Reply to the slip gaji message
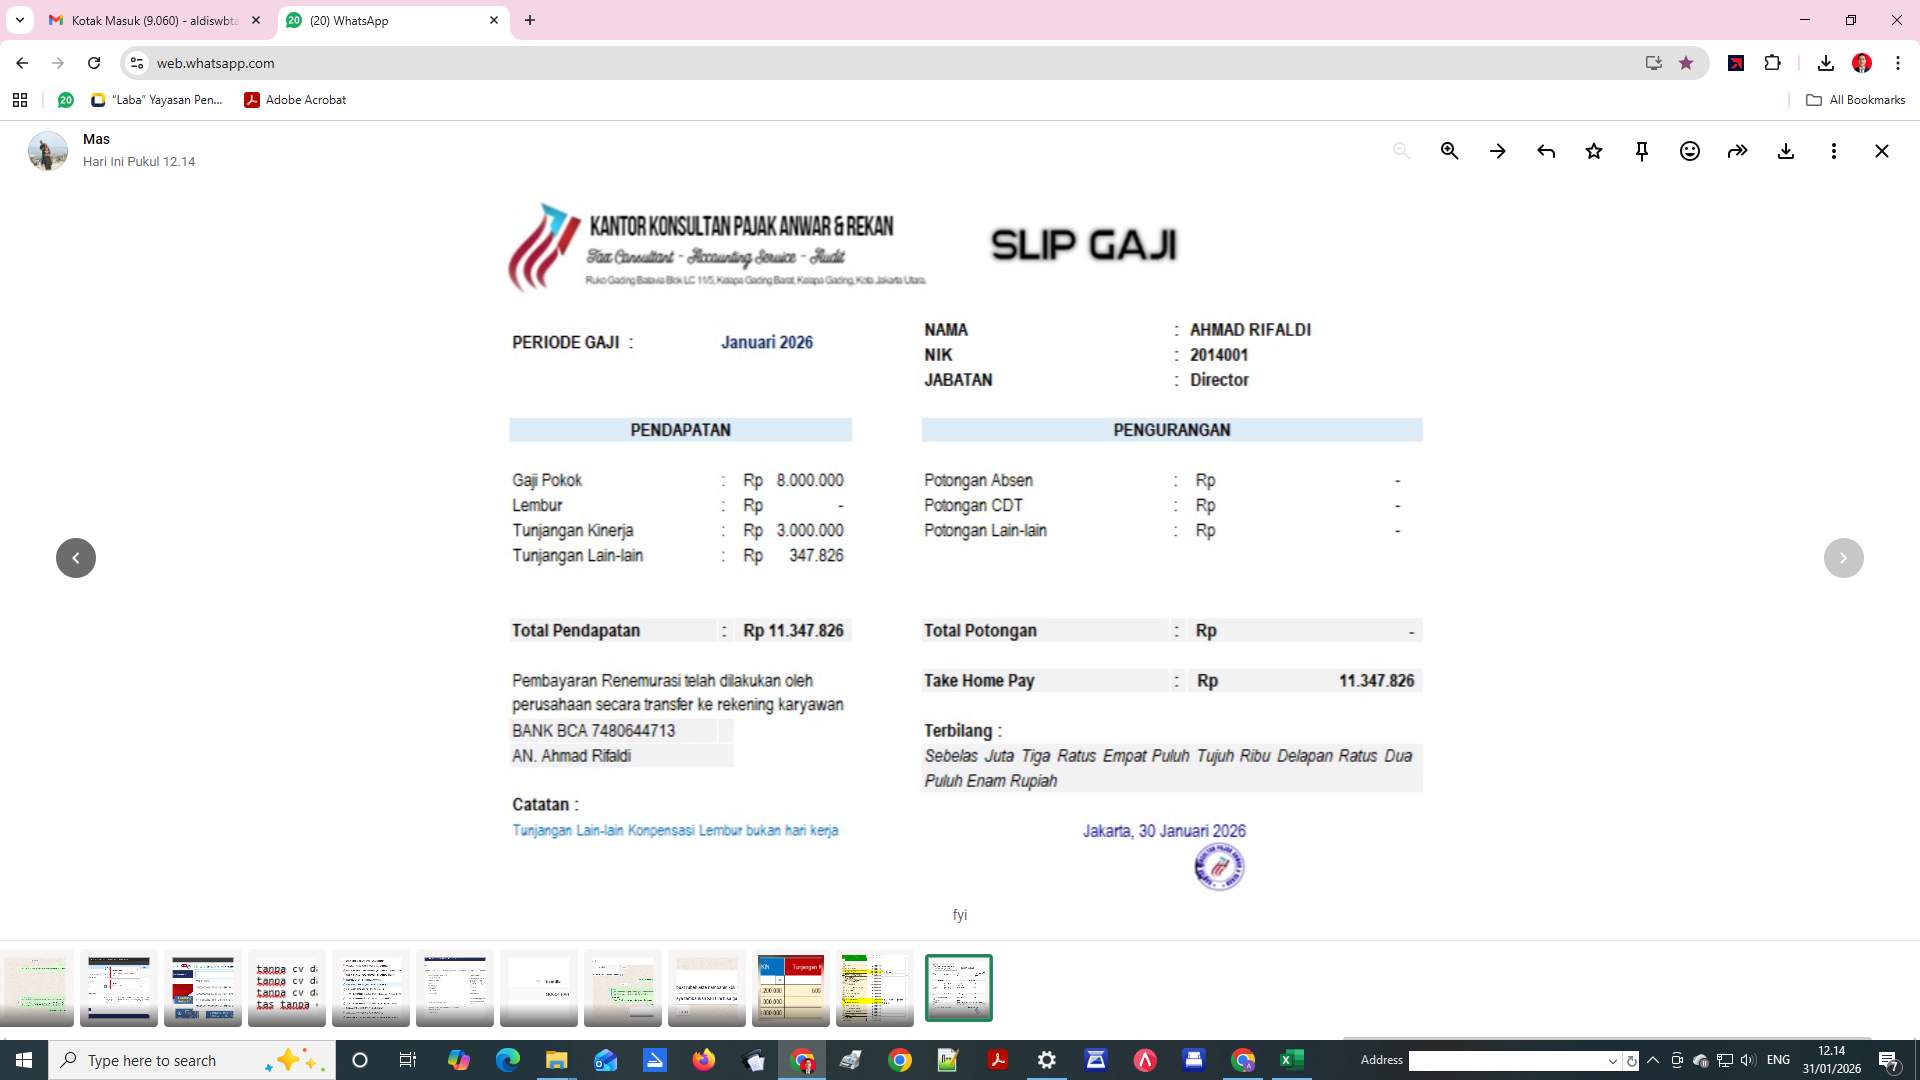 1545,151
